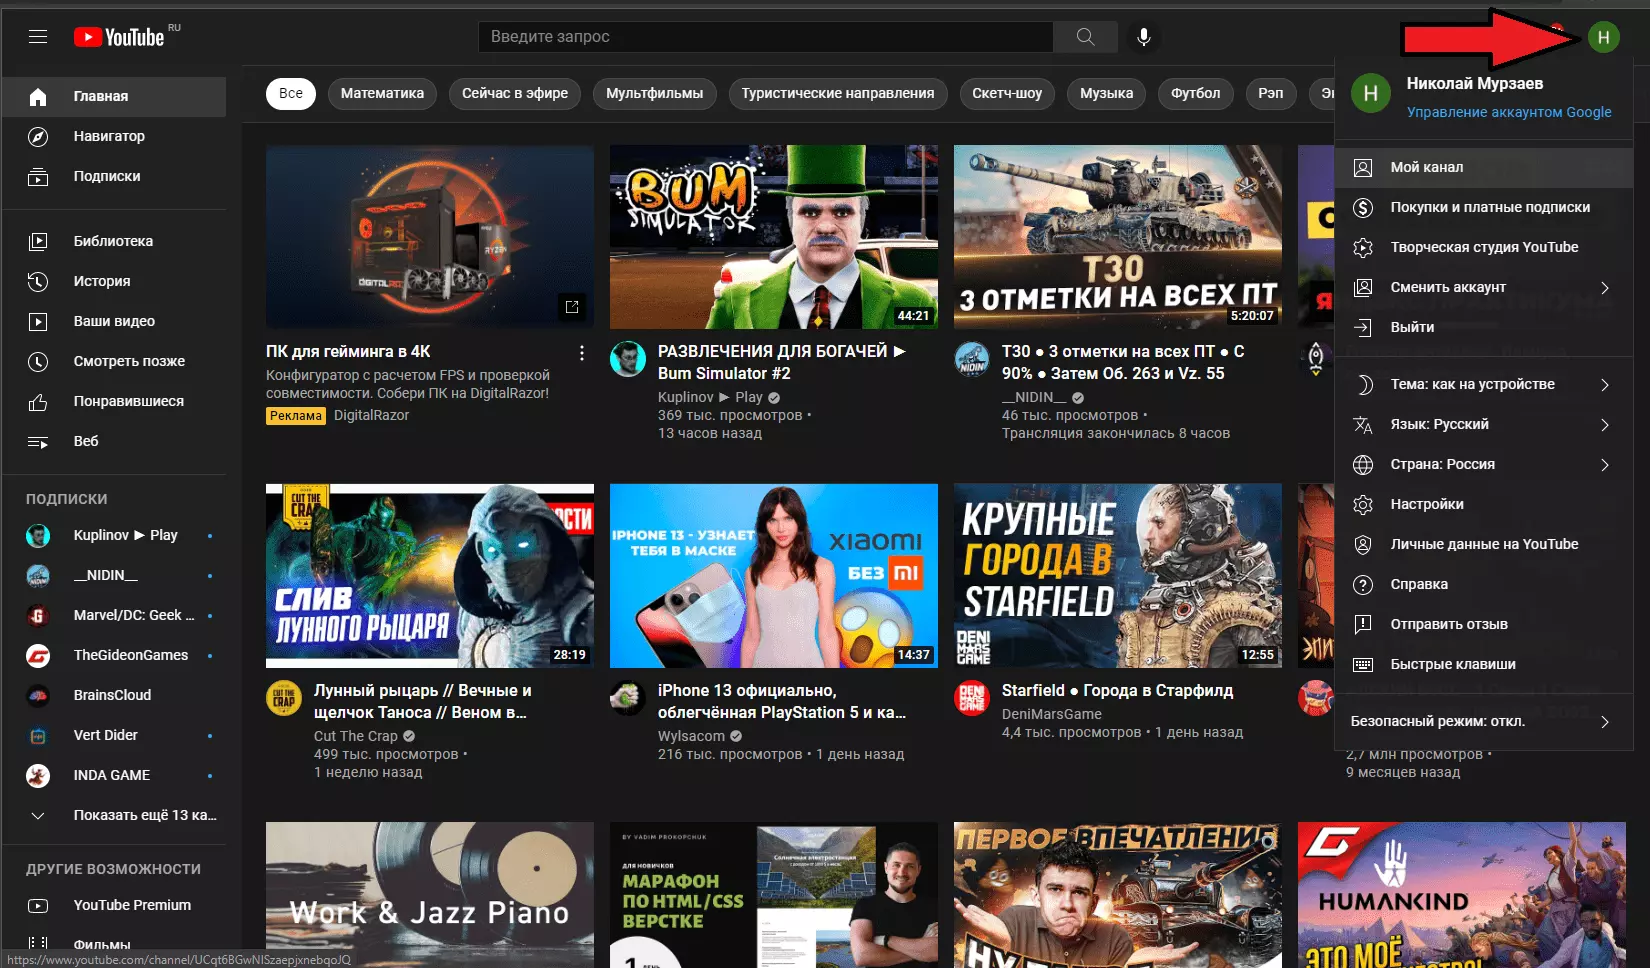
Task: Open the Веб playlist
Action: pyautogui.click(x=114, y=441)
